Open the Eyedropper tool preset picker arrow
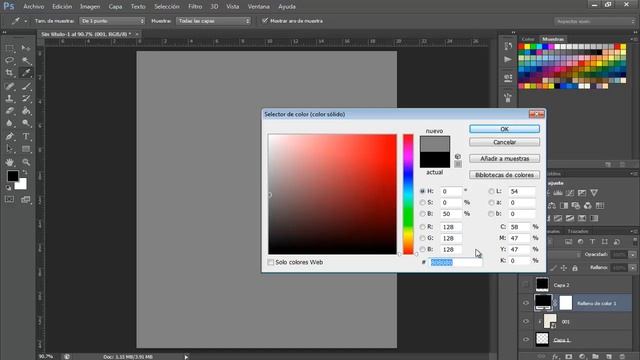The image size is (640, 360). point(26,21)
